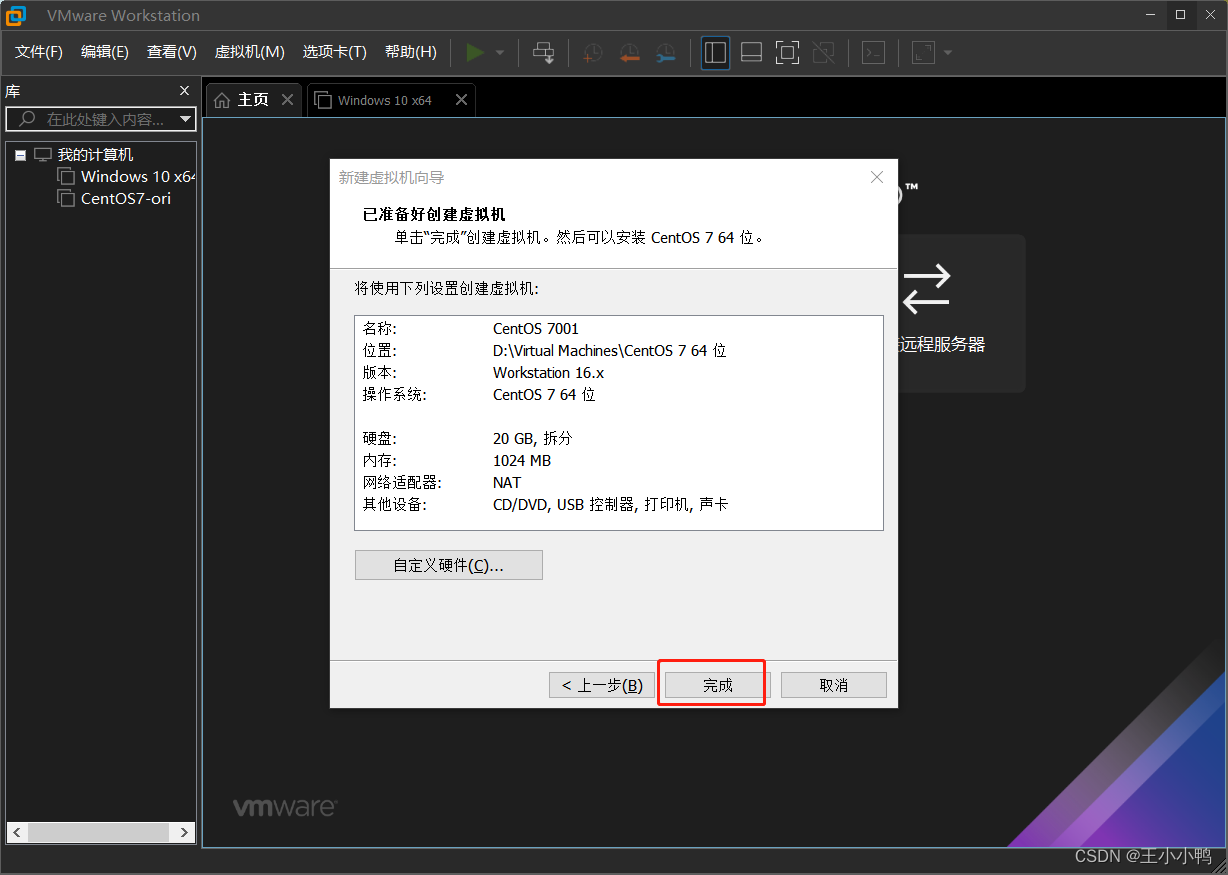1228x875 pixels.
Task: Click the library scrollbar left arrow
Action: point(18,832)
